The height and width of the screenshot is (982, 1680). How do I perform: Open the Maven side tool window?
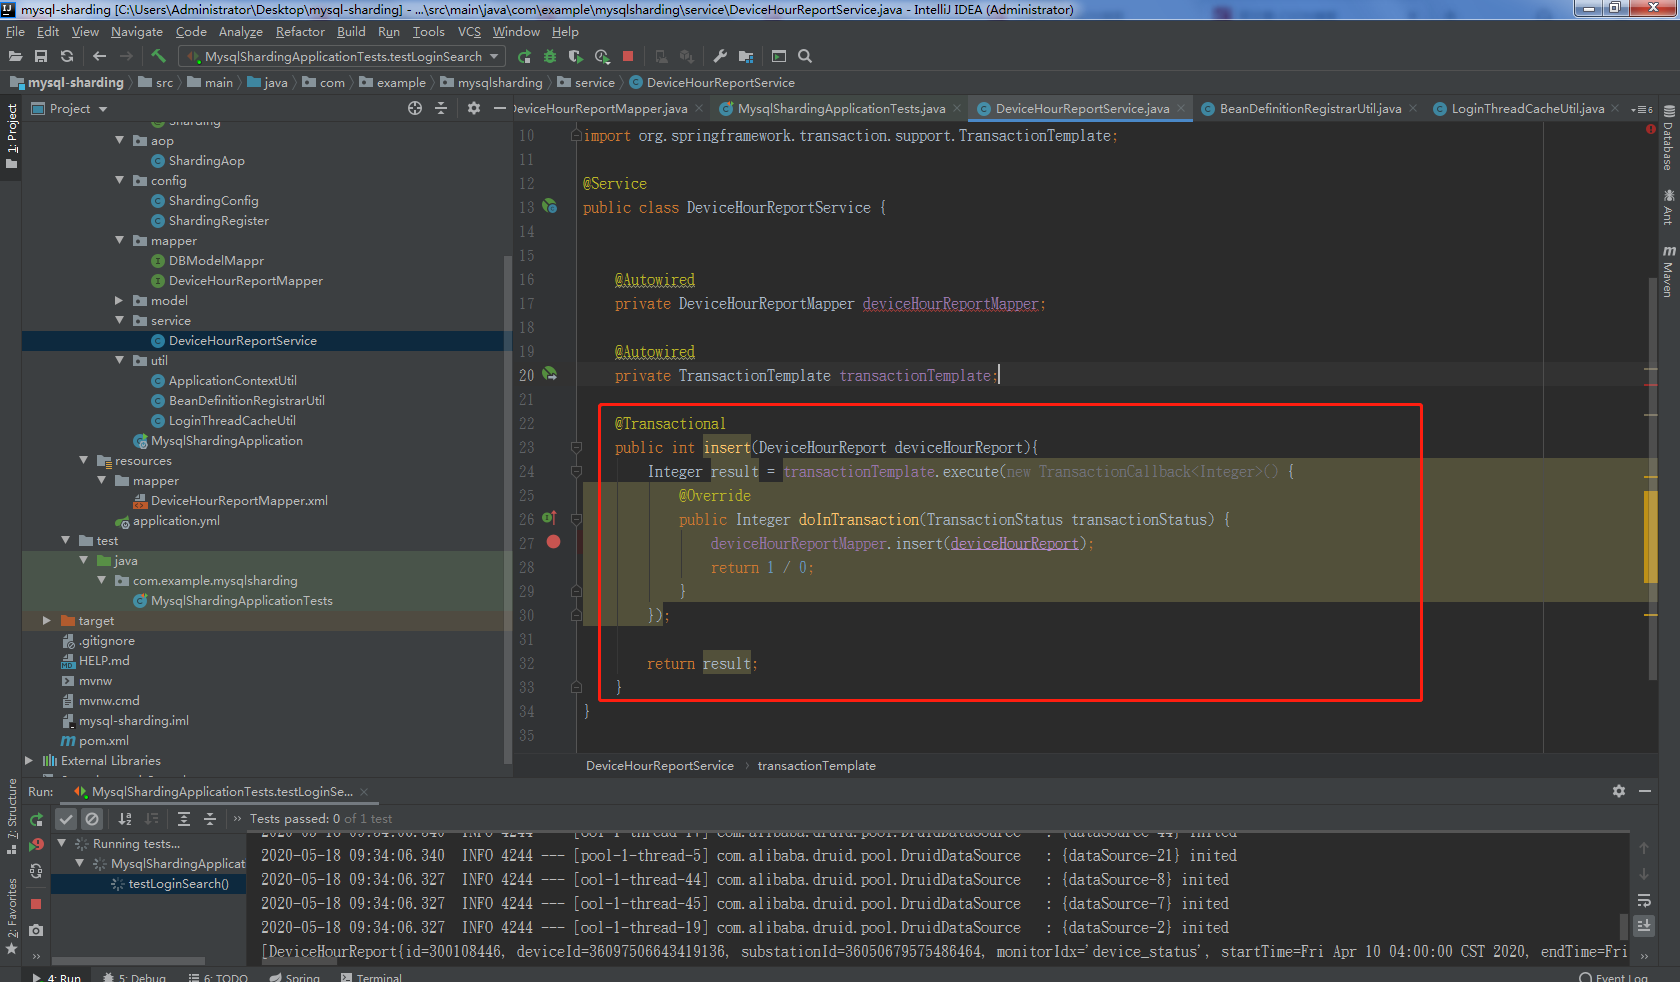(1668, 271)
